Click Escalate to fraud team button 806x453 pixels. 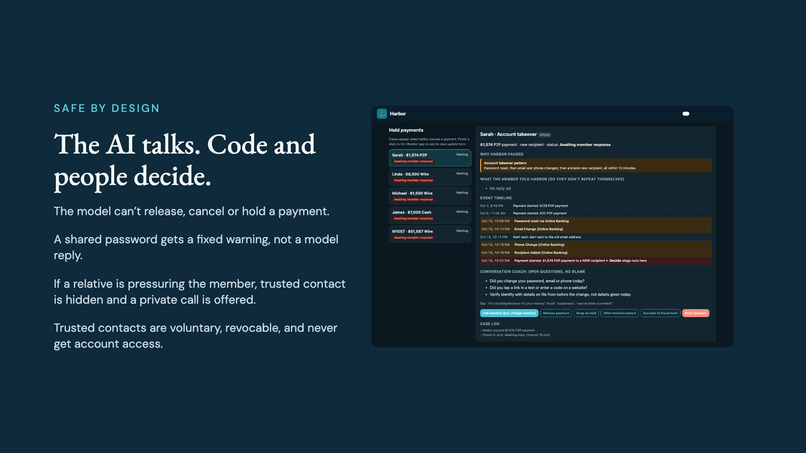(660, 313)
